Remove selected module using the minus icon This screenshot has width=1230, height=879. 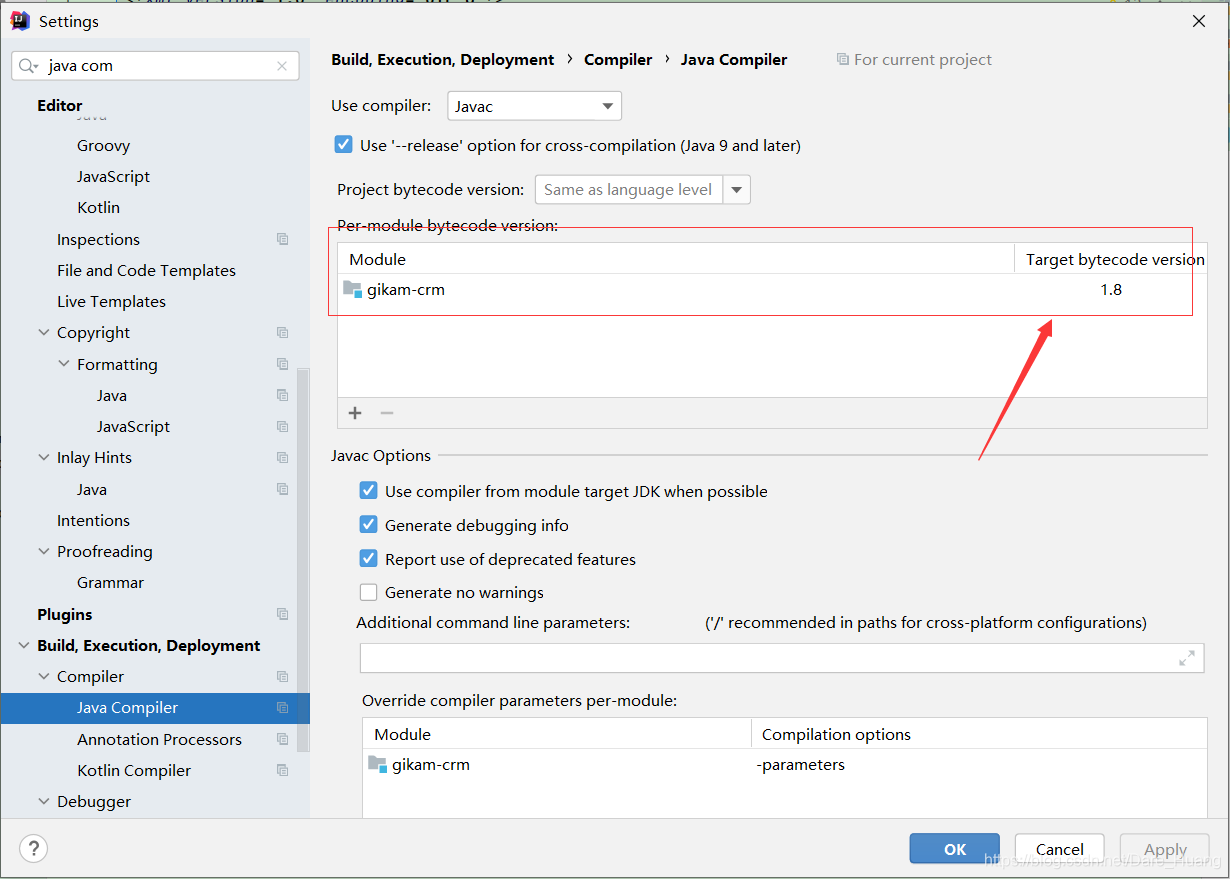(386, 412)
